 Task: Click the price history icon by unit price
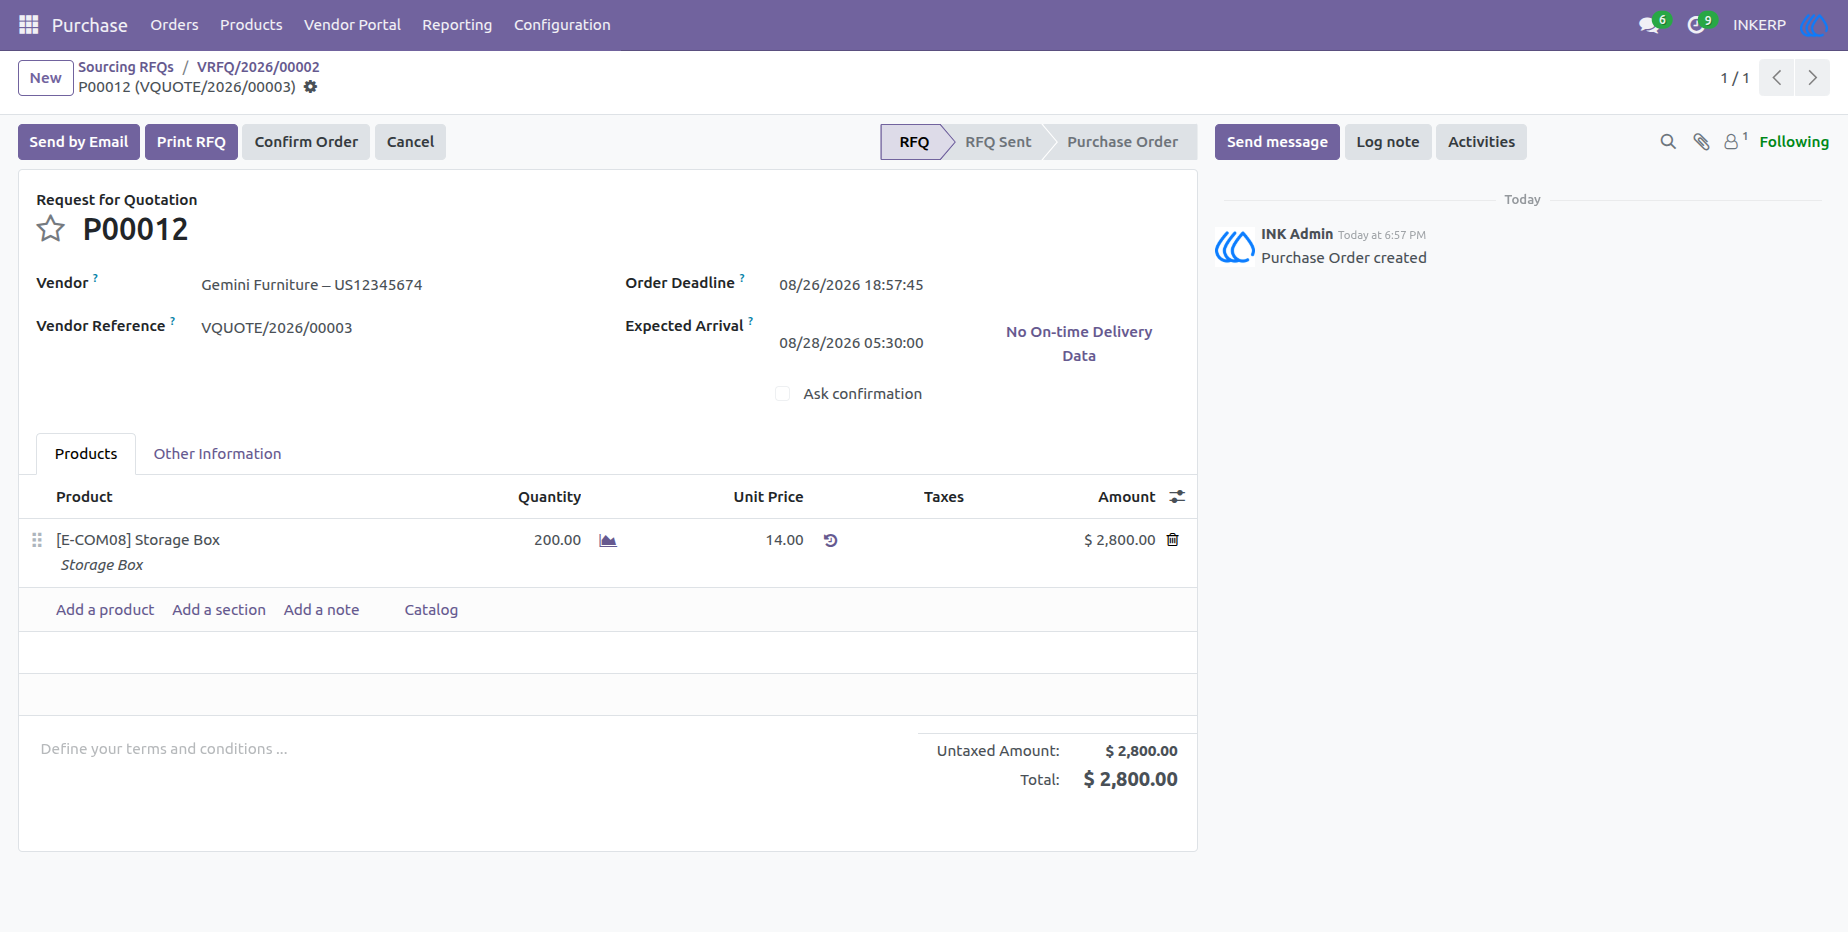click(830, 540)
